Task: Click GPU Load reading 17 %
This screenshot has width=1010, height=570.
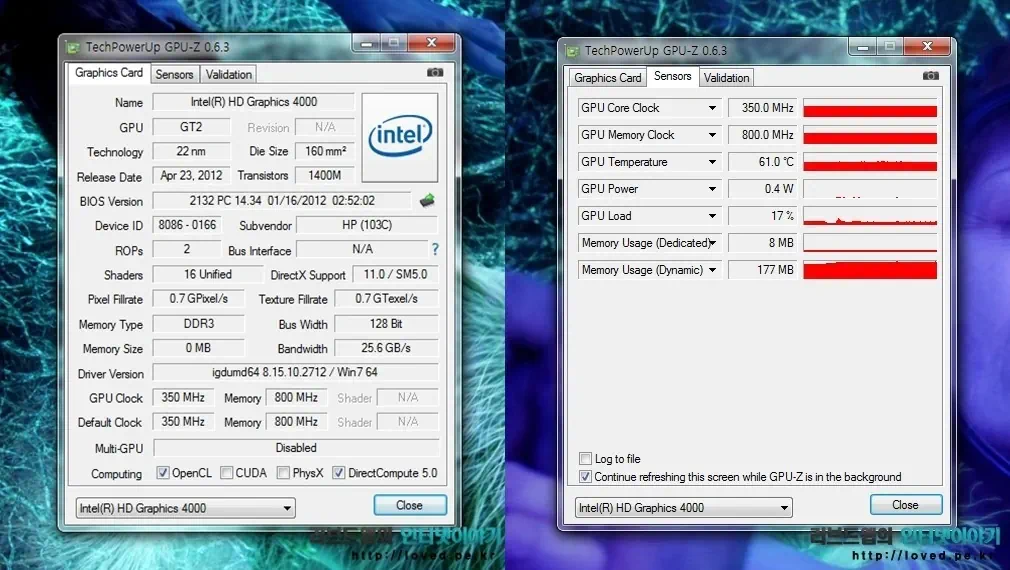Action: click(763, 216)
